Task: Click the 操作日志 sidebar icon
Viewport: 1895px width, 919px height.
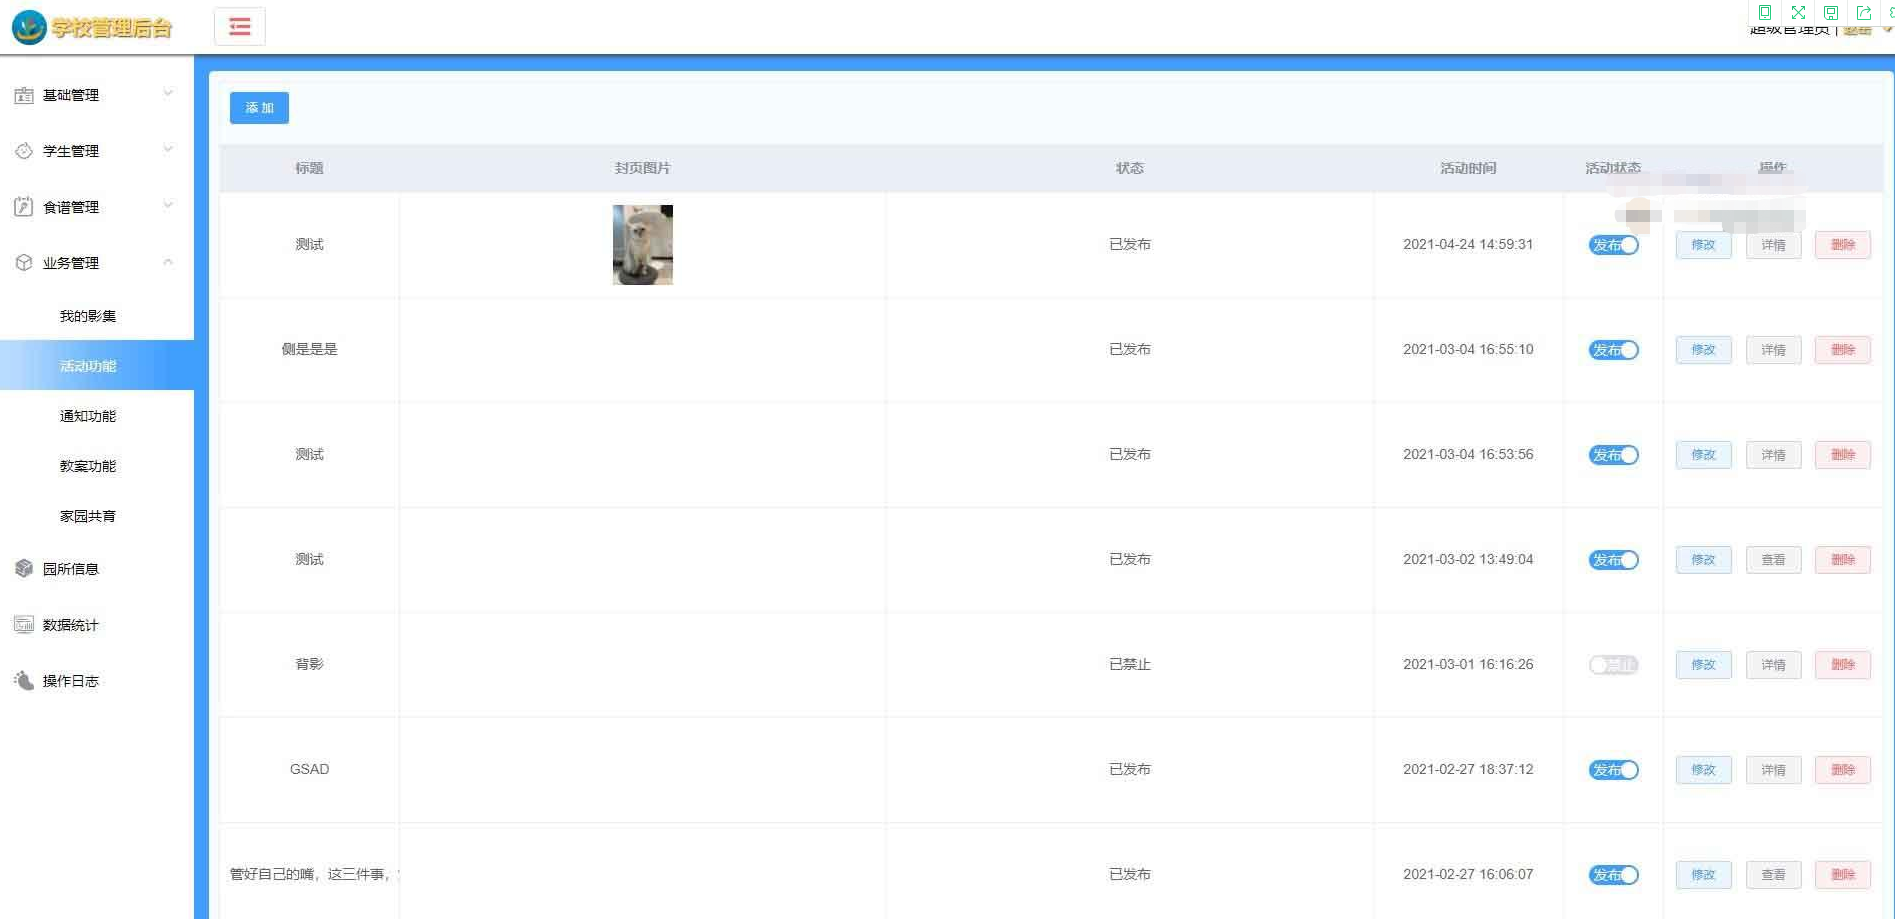Action: [x=24, y=681]
